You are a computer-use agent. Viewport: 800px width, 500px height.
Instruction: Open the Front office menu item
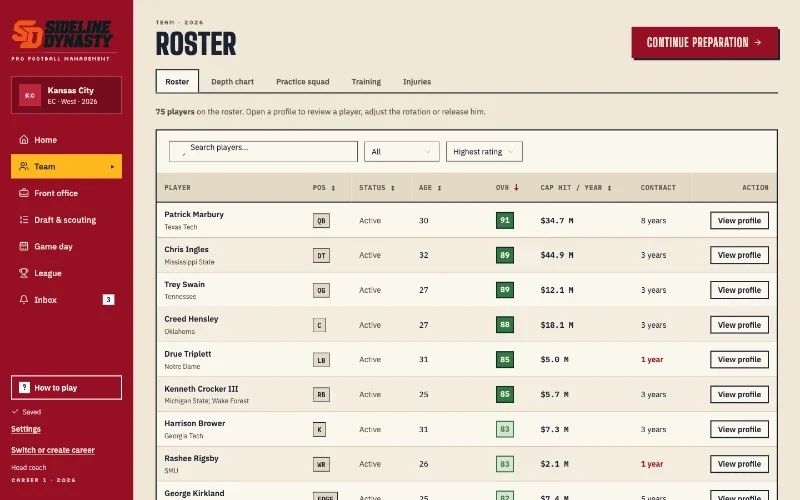[66, 193]
